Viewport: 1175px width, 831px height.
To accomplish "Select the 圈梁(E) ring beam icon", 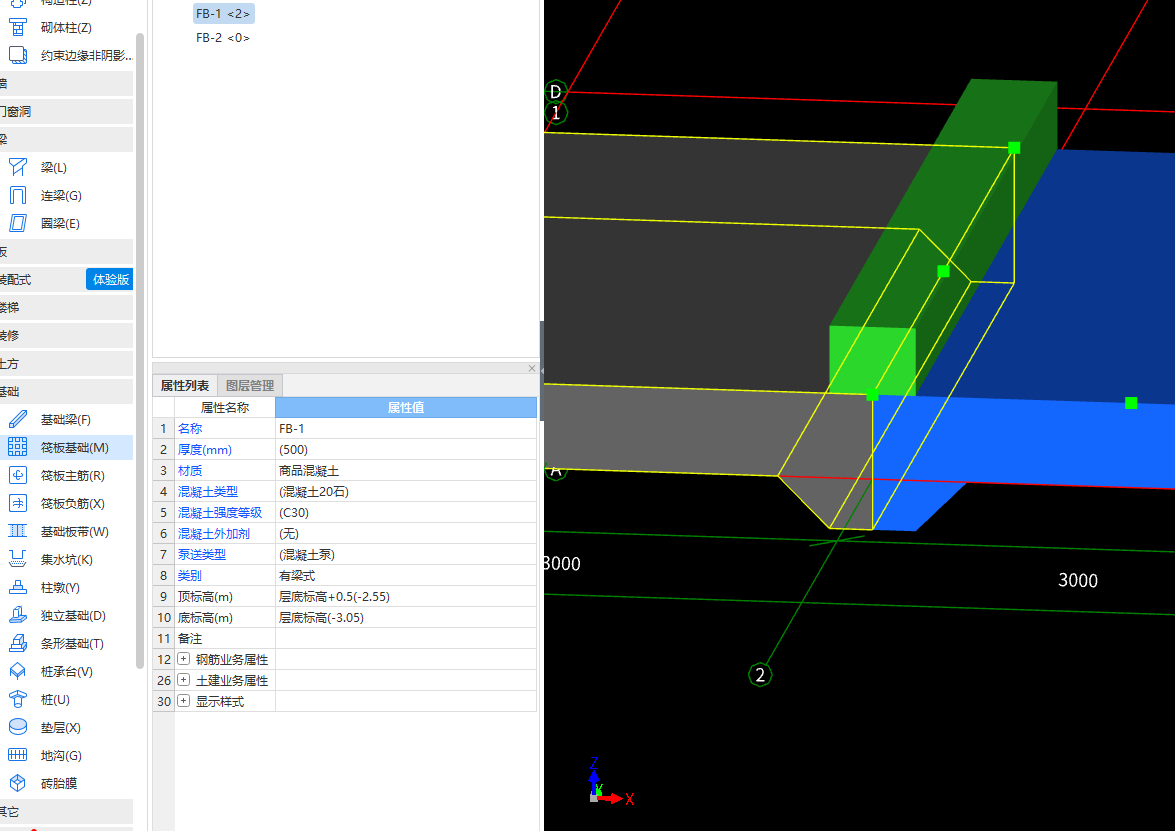I will point(18,223).
